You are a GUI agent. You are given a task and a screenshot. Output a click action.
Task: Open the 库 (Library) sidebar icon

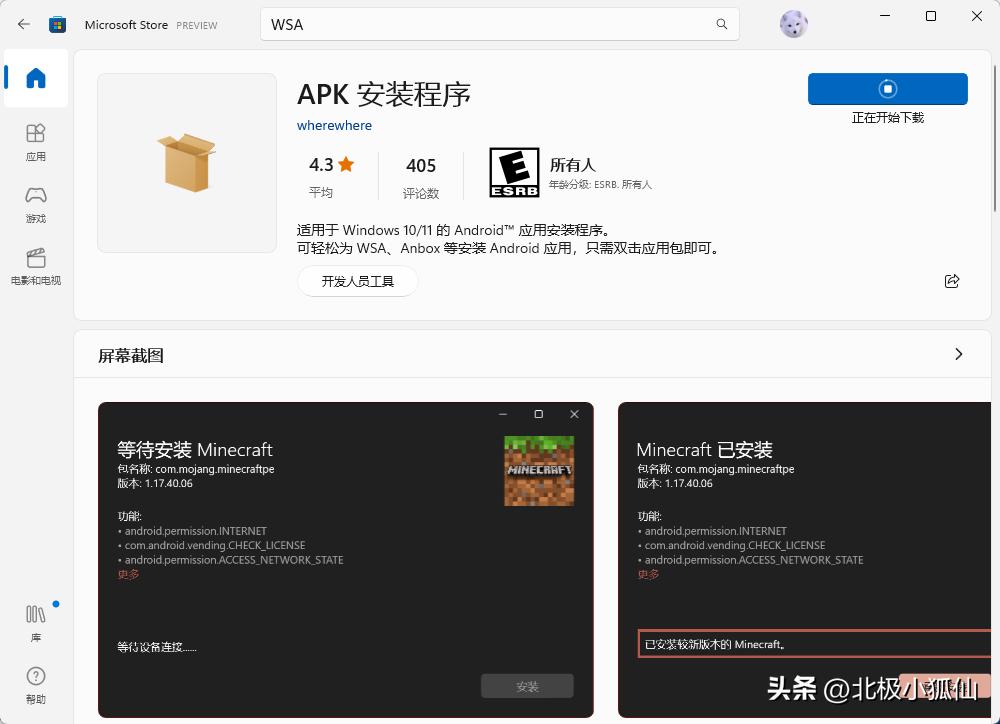click(x=35, y=620)
